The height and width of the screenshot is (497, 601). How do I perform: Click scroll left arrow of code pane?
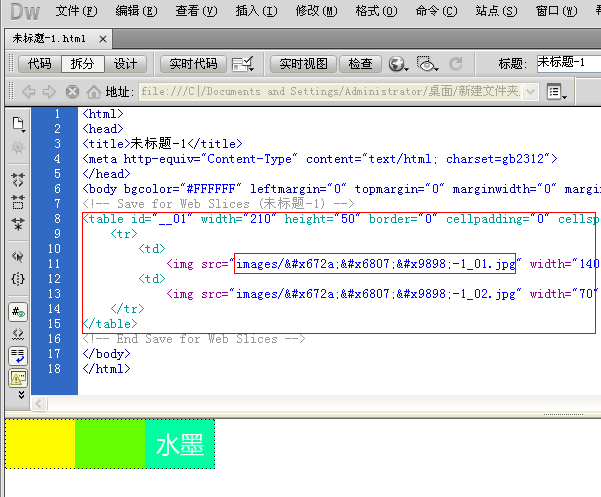click(39, 404)
